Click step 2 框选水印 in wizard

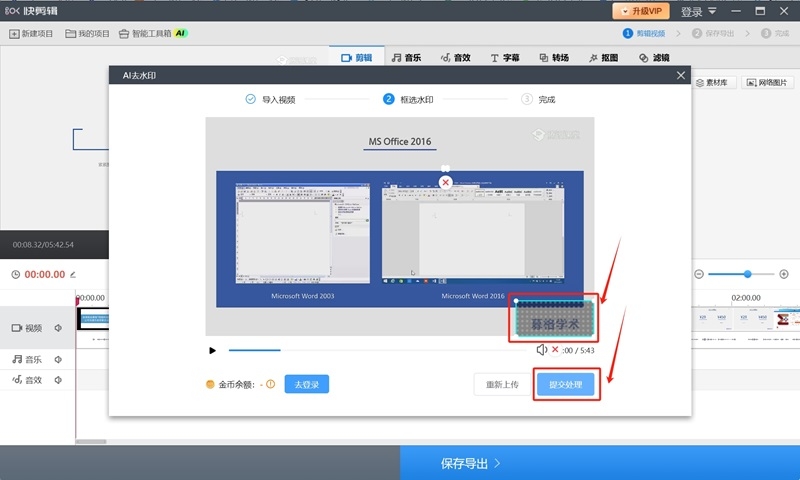tap(408, 99)
